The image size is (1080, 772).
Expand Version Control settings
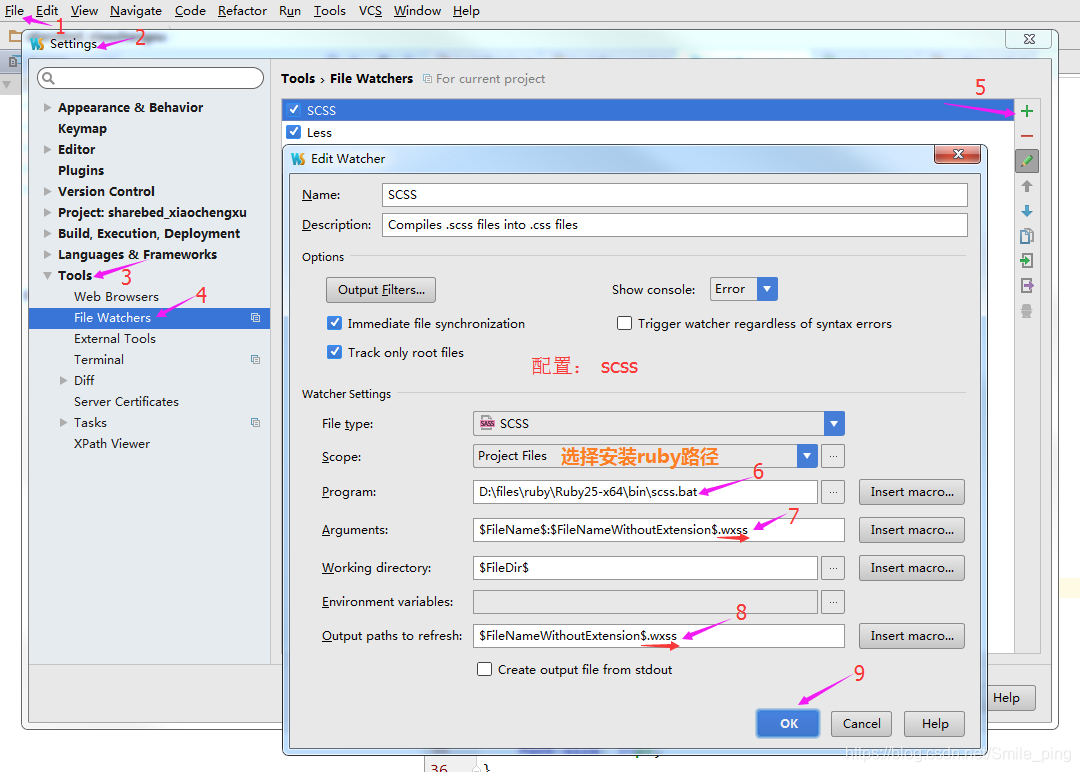pos(48,191)
